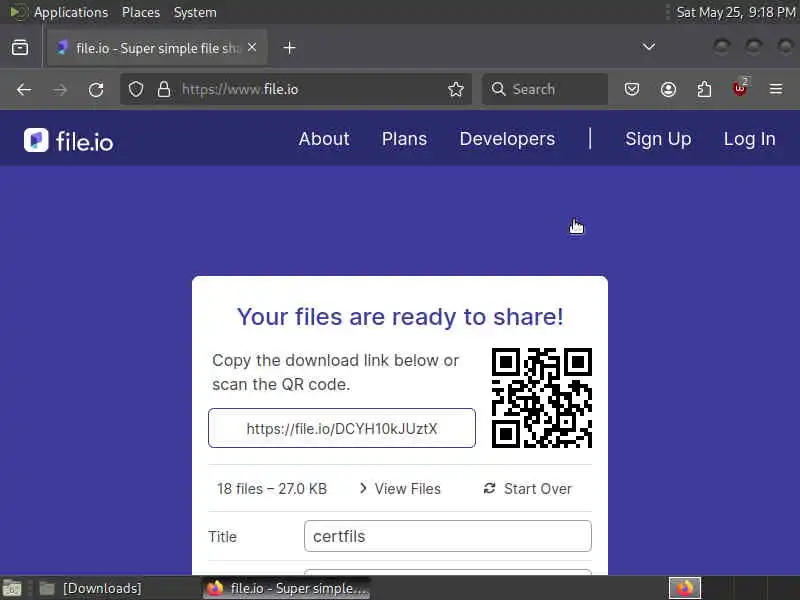The height and width of the screenshot is (600, 800).
Task: Click the clock showing Sat May 25
Action: [x=736, y=12]
